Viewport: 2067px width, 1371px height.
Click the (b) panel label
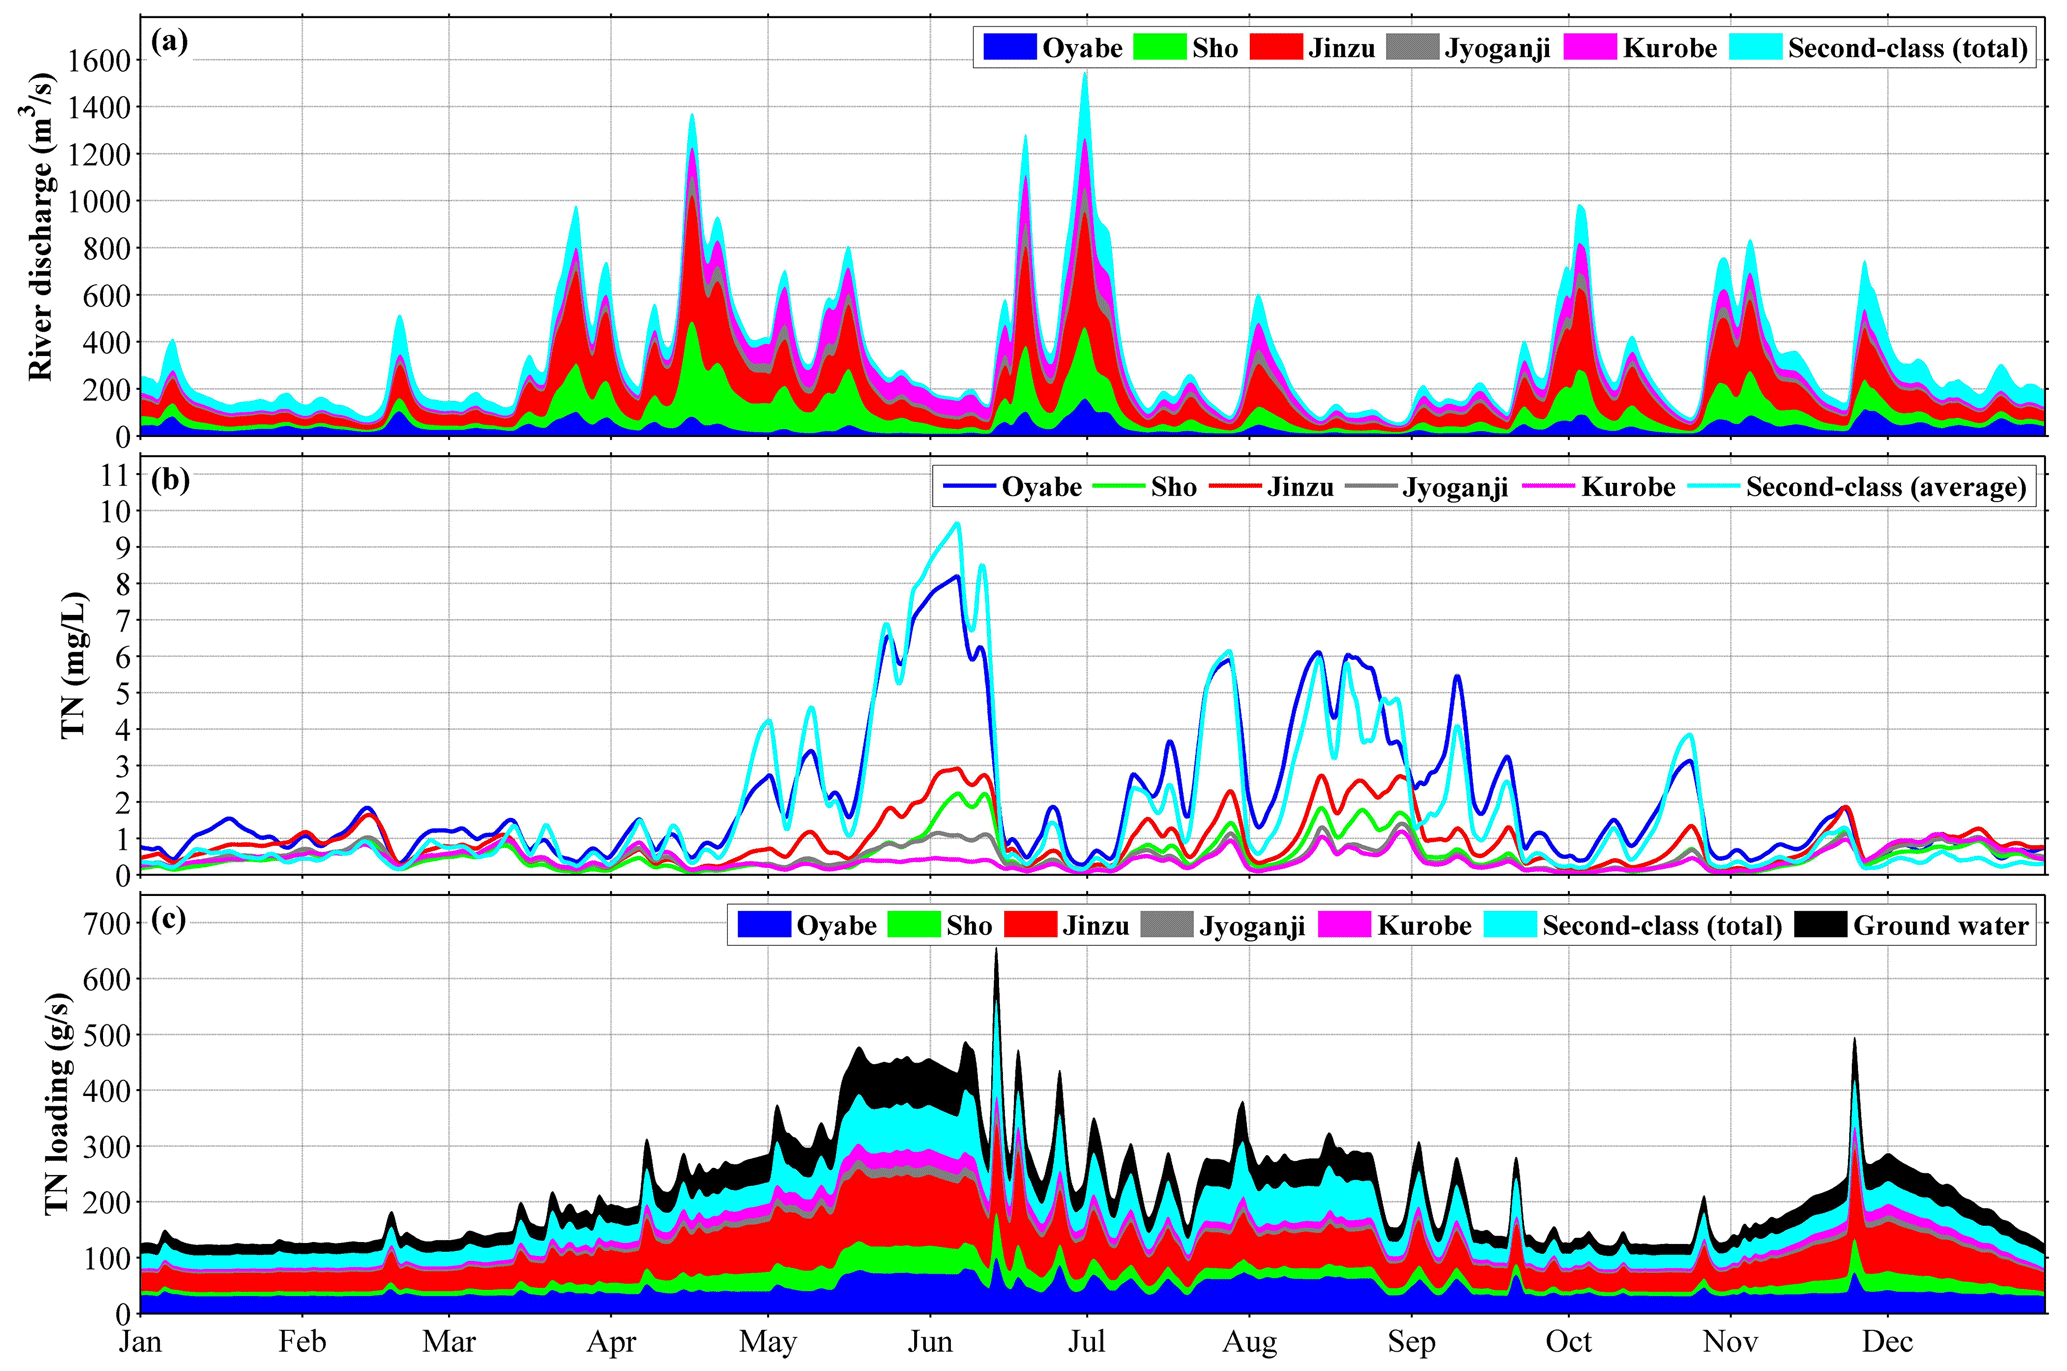(170, 480)
